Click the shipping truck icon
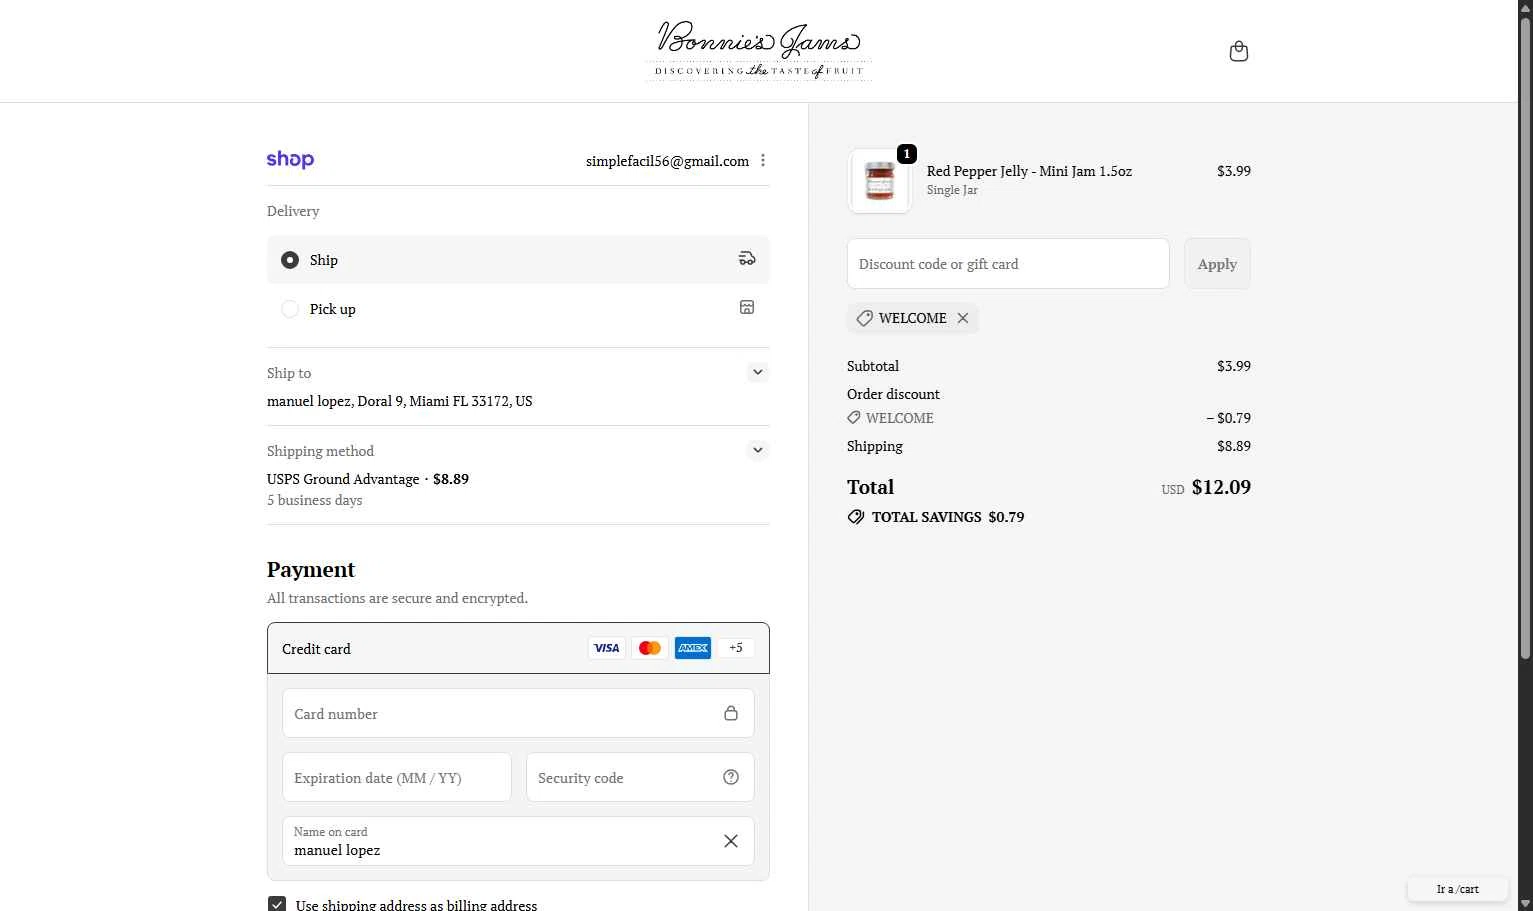 pyautogui.click(x=747, y=258)
